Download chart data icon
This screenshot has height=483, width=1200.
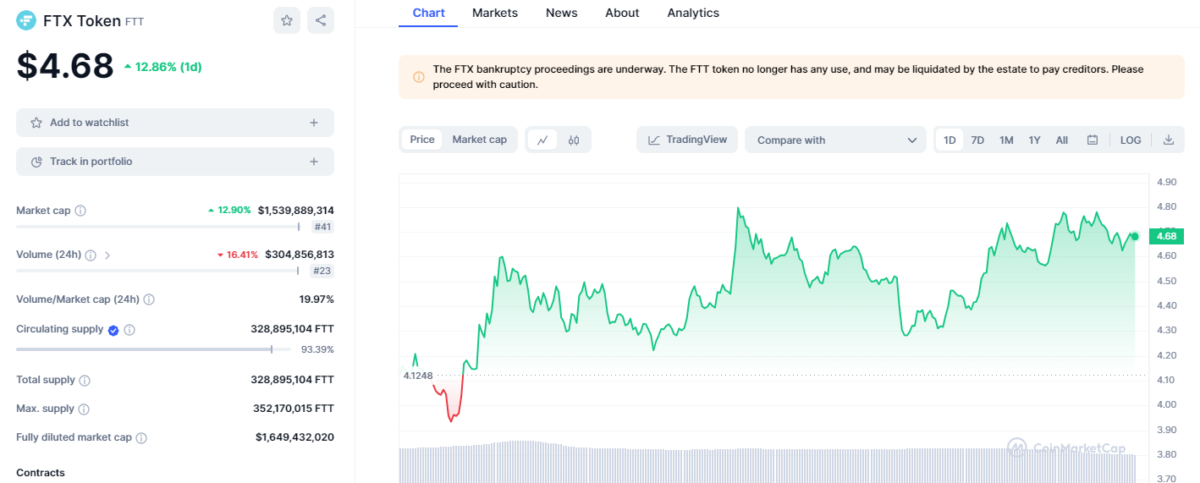click(x=1168, y=140)
